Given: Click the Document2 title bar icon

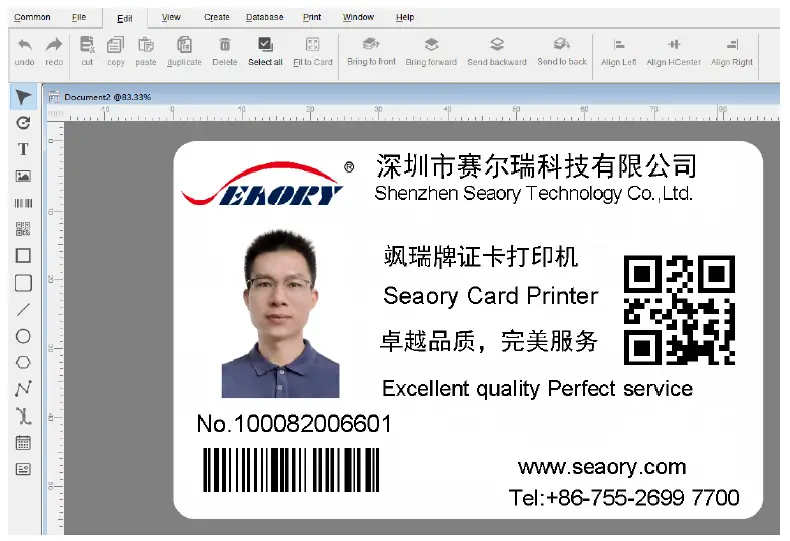Looking at the screenshot, I should point(54,97).
